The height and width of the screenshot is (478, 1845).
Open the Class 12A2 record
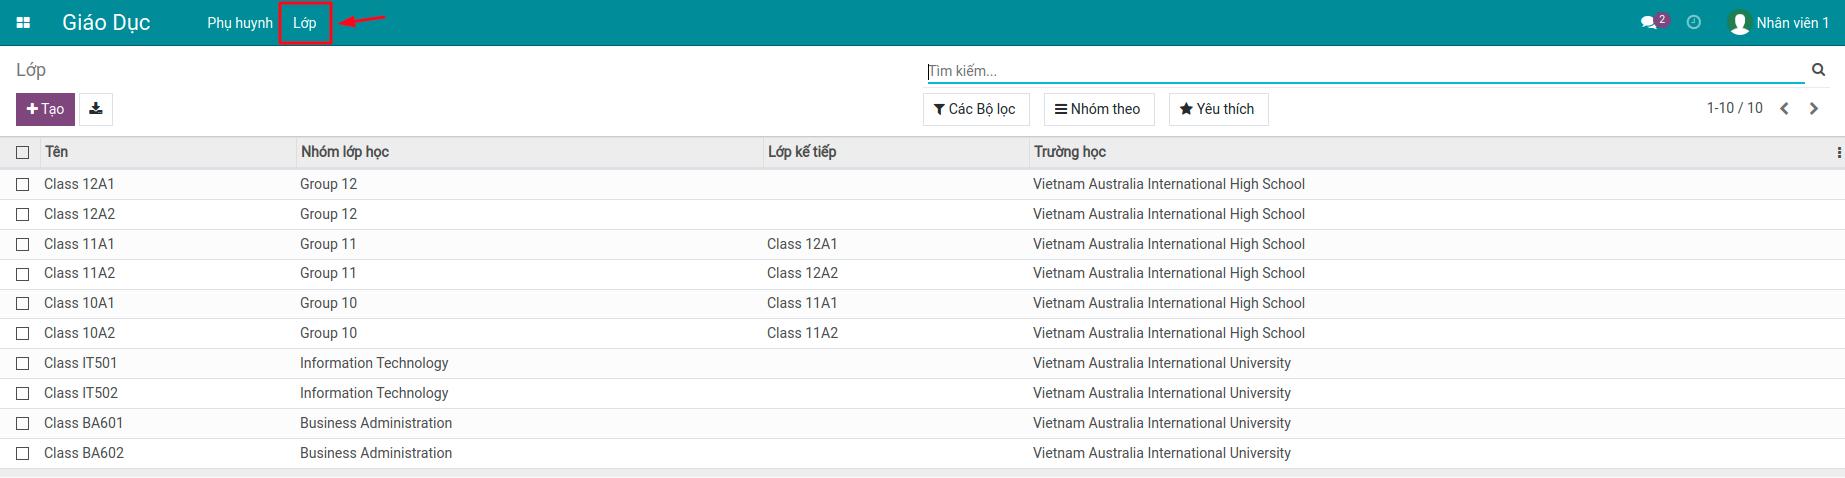[x=79, y=214]
